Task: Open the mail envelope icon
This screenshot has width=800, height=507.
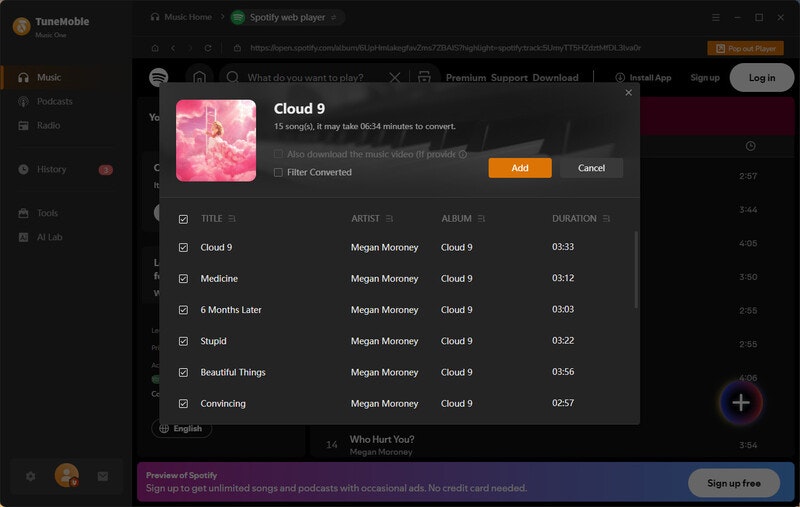Action: click(x=103, y=476)
